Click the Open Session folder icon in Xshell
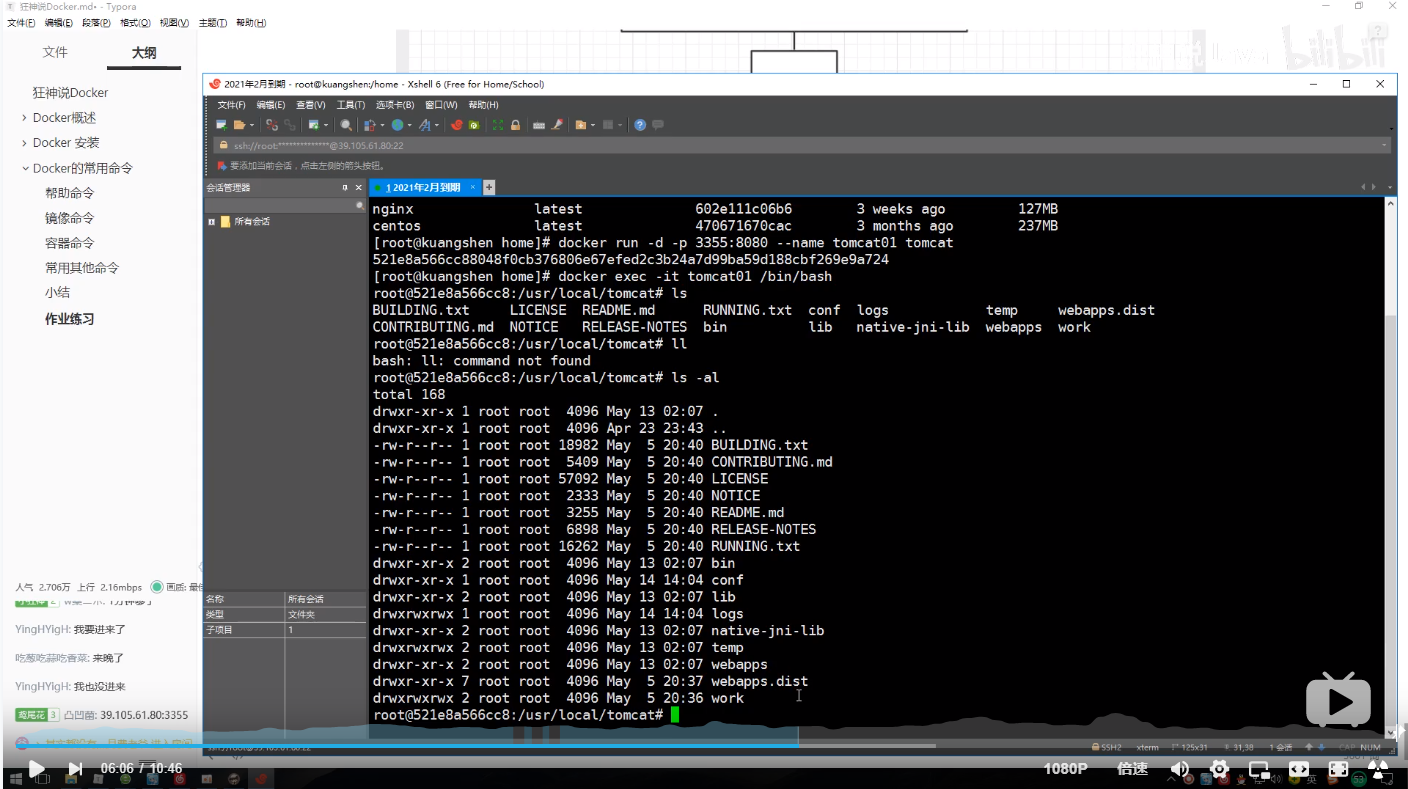 (239, 125)
